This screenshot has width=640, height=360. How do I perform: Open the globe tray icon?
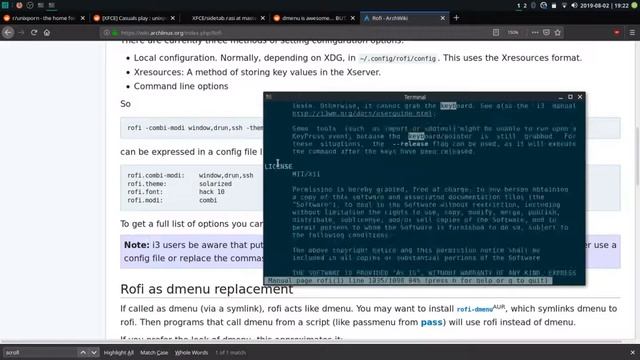544,6
